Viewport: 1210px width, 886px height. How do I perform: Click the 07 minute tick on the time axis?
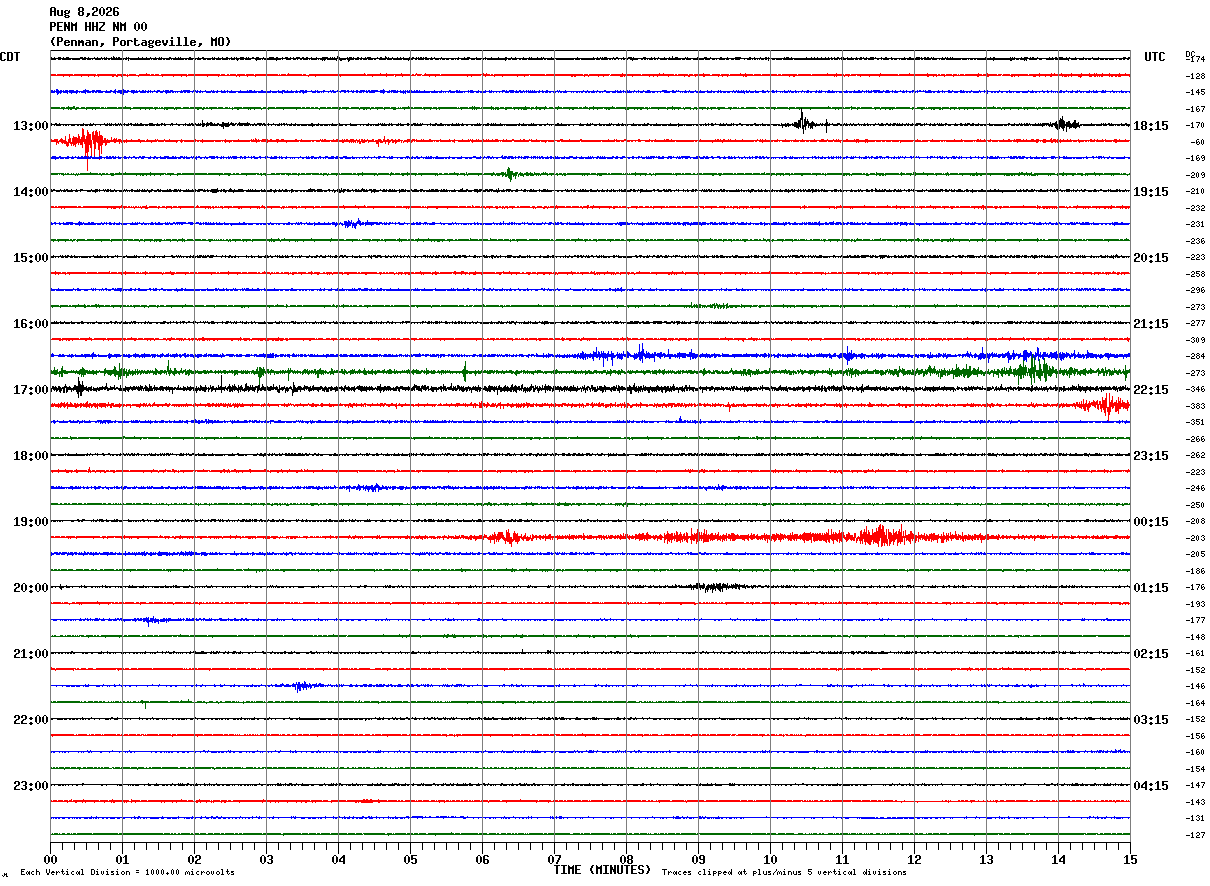554,859
